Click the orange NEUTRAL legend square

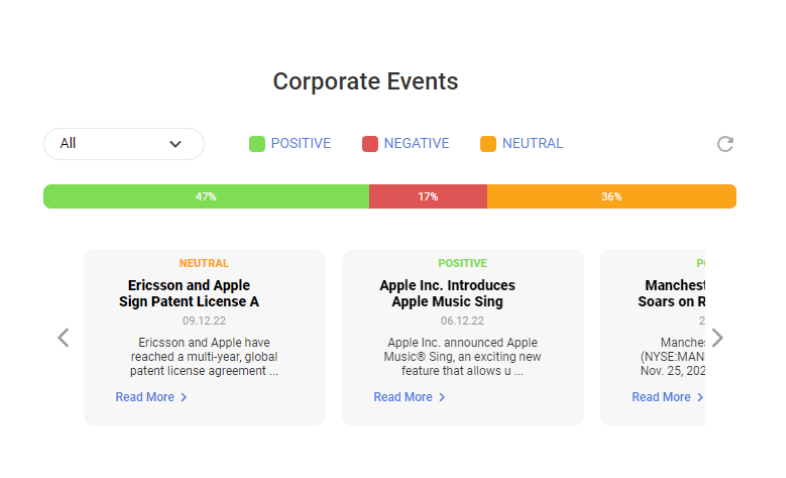pyautogui.click(x=488, y=144)
